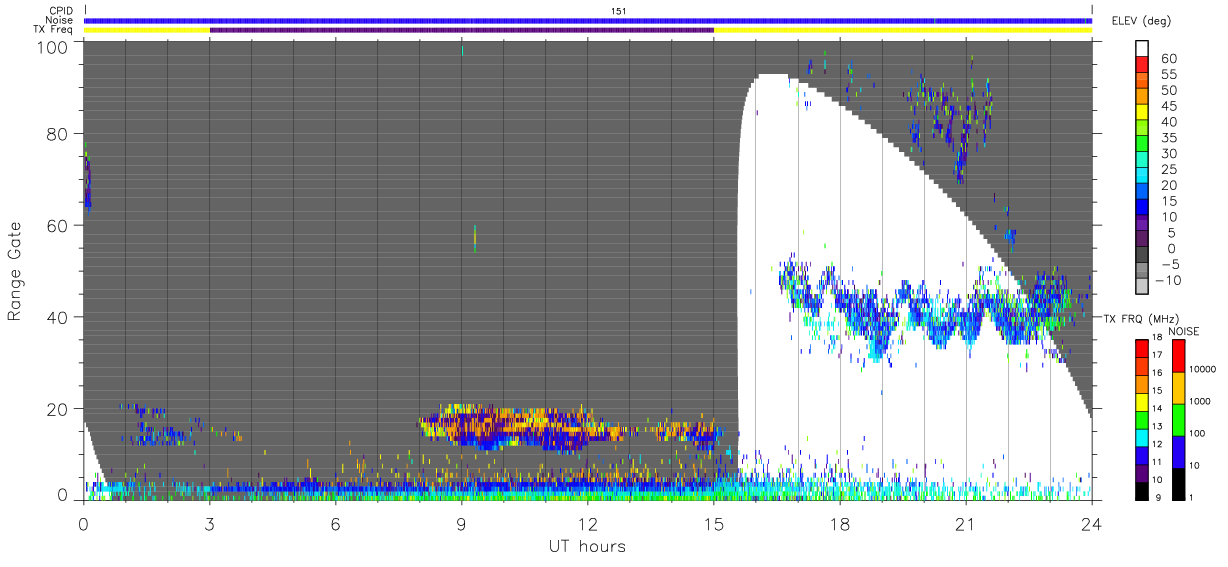Click the "TX Freq" bar label
The image size is (1228, 567).
(54, 29)
